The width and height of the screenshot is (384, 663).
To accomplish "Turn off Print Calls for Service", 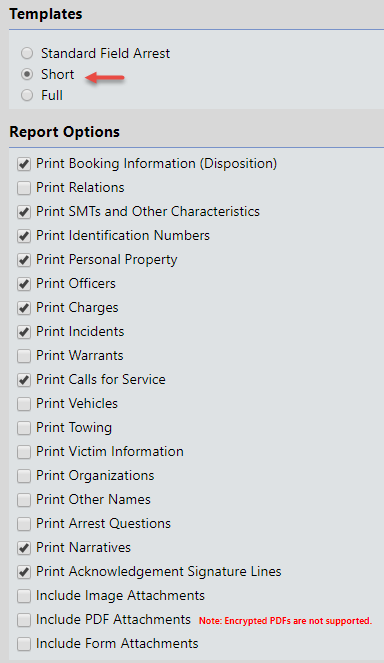I will pyautogui.click(x=24, y=380).
